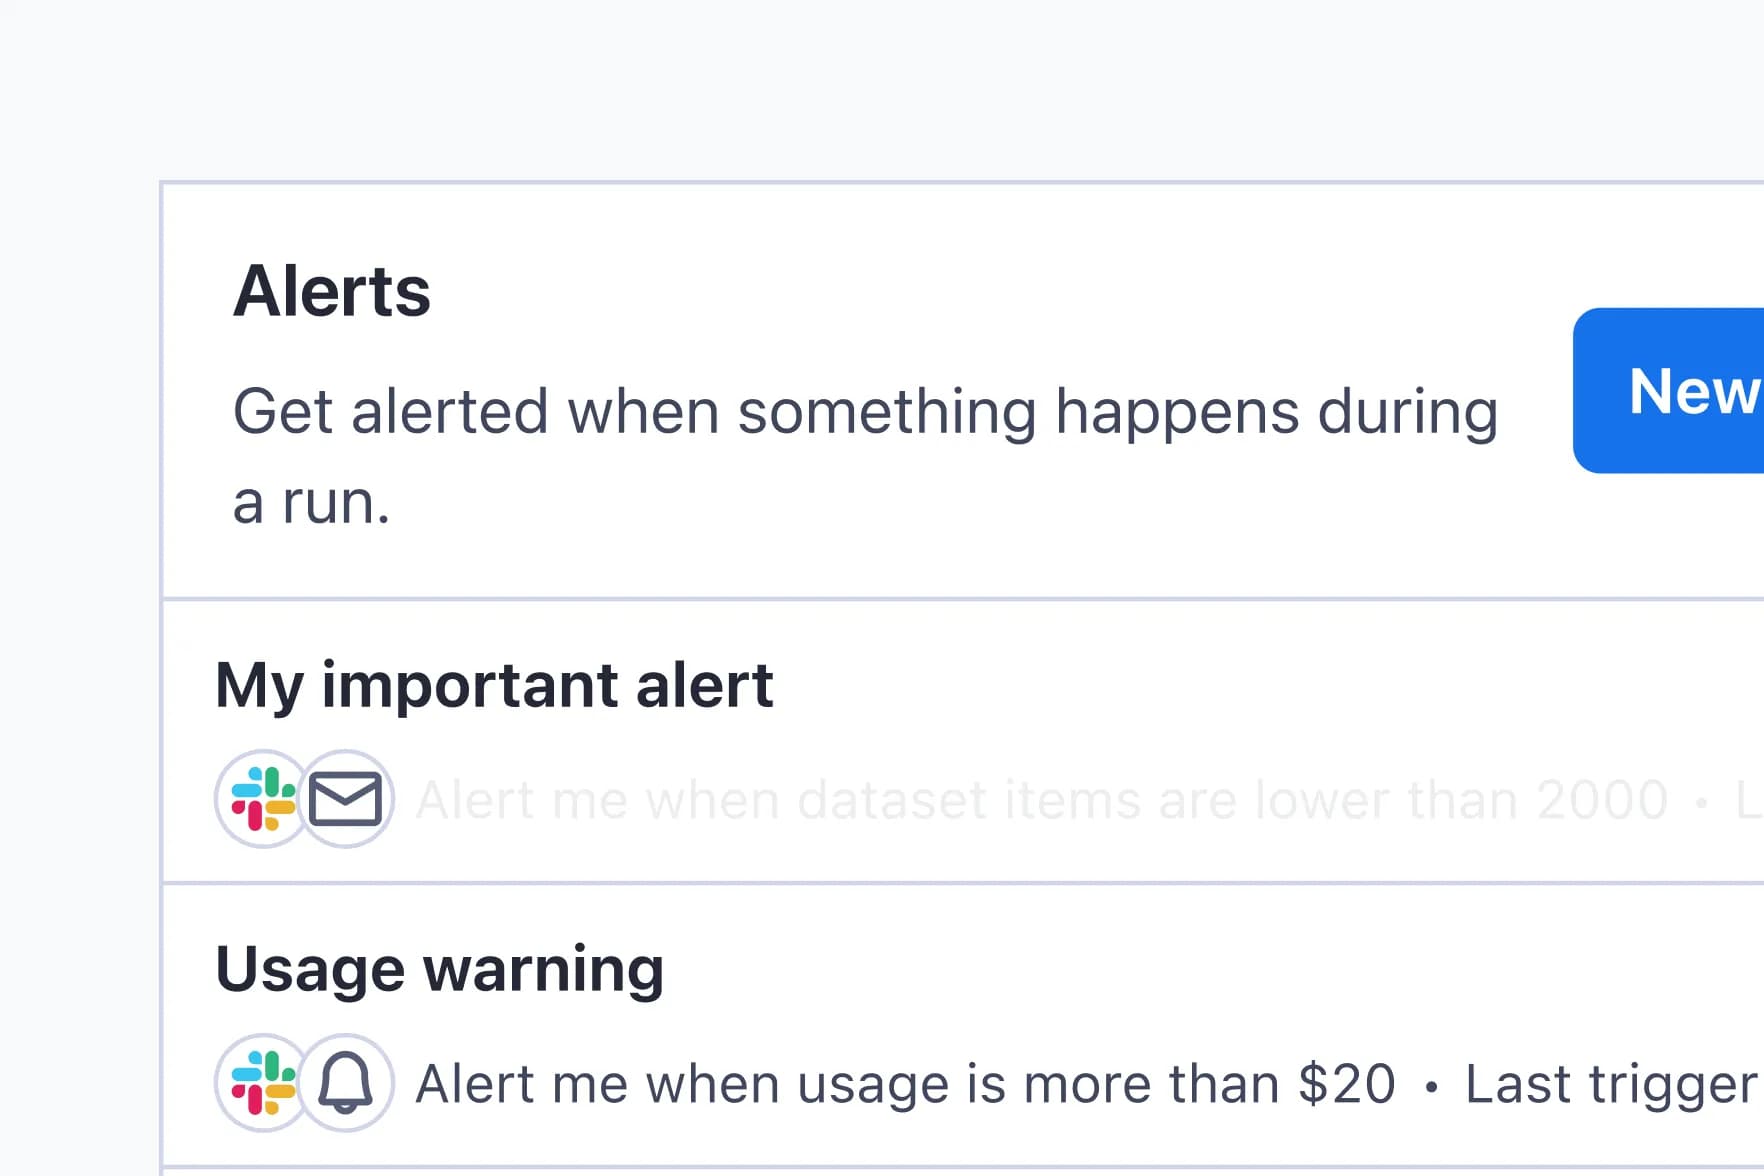Click the Slack icon under My important alert
The height and width of the screenshot is (1176, 1764).
point(263,799)
